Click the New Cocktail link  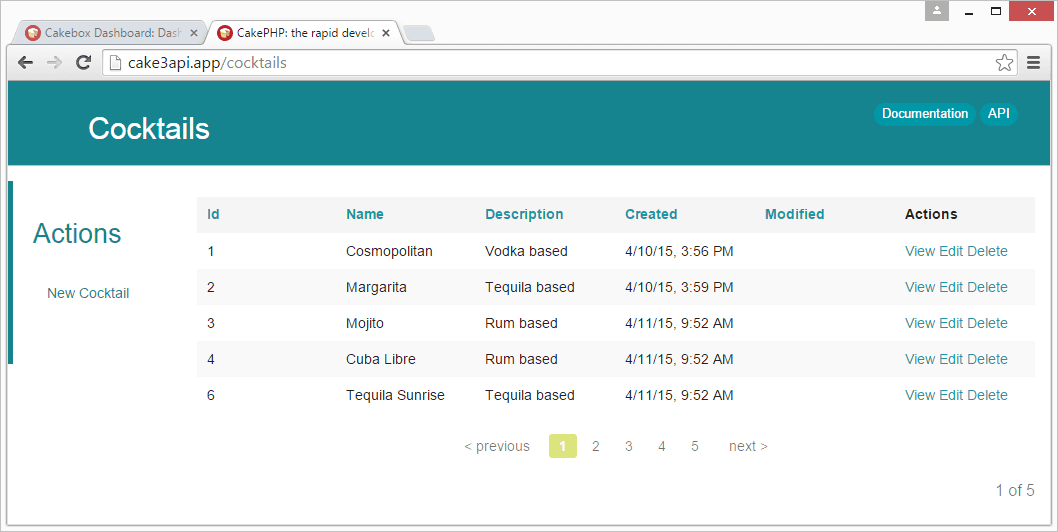pyautogui.click(x=88, y=293)
